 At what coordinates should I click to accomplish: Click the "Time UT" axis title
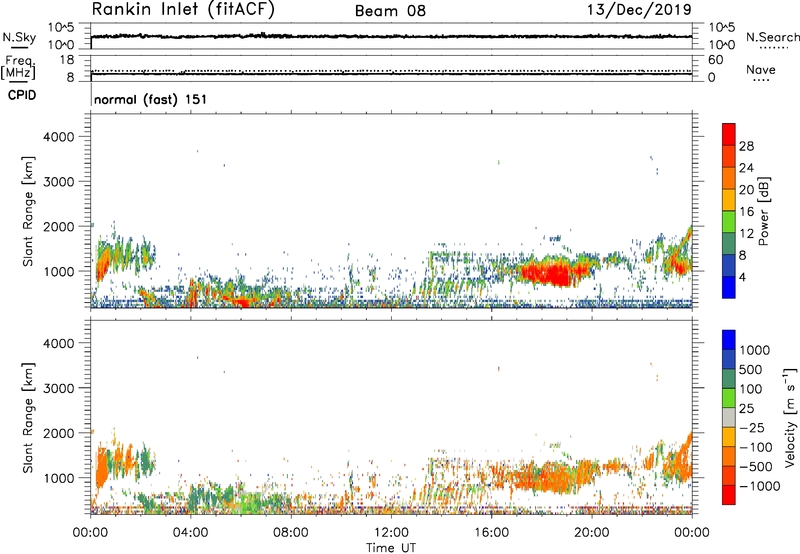click(x=391, y=548)
